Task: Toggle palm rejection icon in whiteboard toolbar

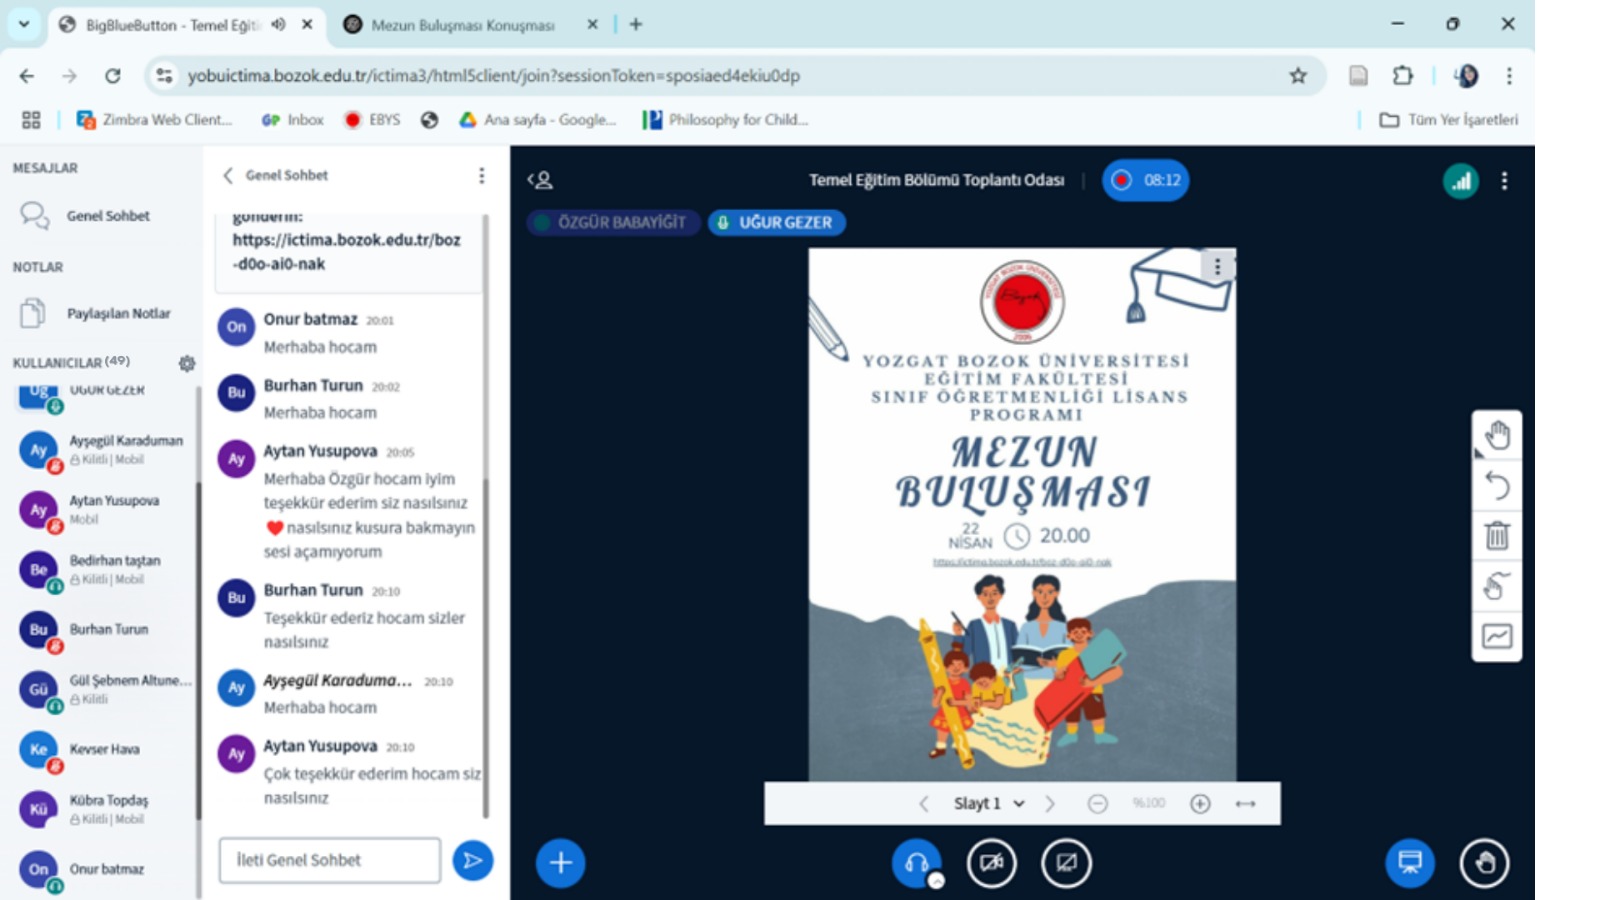Action: [x=1496, y=586]
